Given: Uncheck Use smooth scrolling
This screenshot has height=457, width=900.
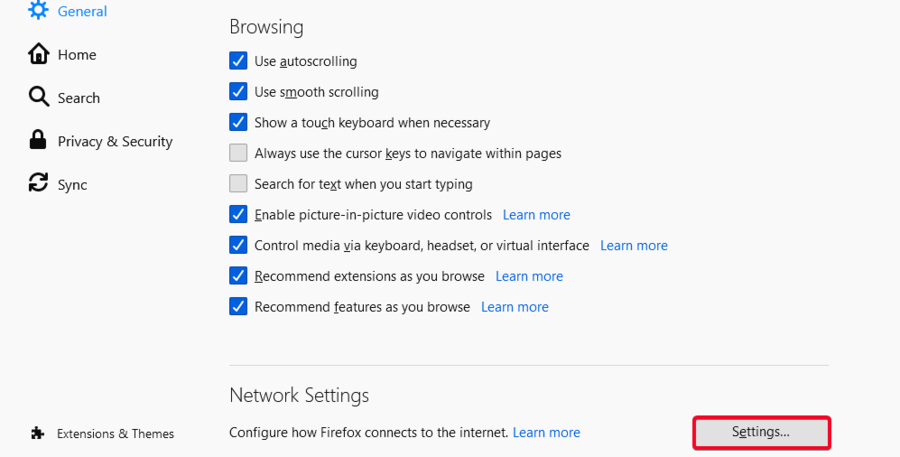Looking at the screenshot, I should click(x=238, y=92).
